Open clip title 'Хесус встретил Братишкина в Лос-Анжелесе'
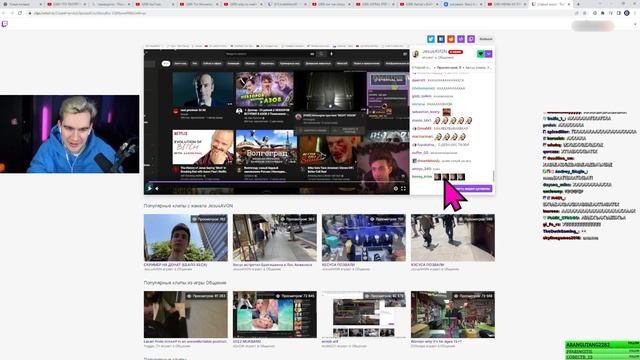Viewport: 640px width, 360px height. click(273, 265)
